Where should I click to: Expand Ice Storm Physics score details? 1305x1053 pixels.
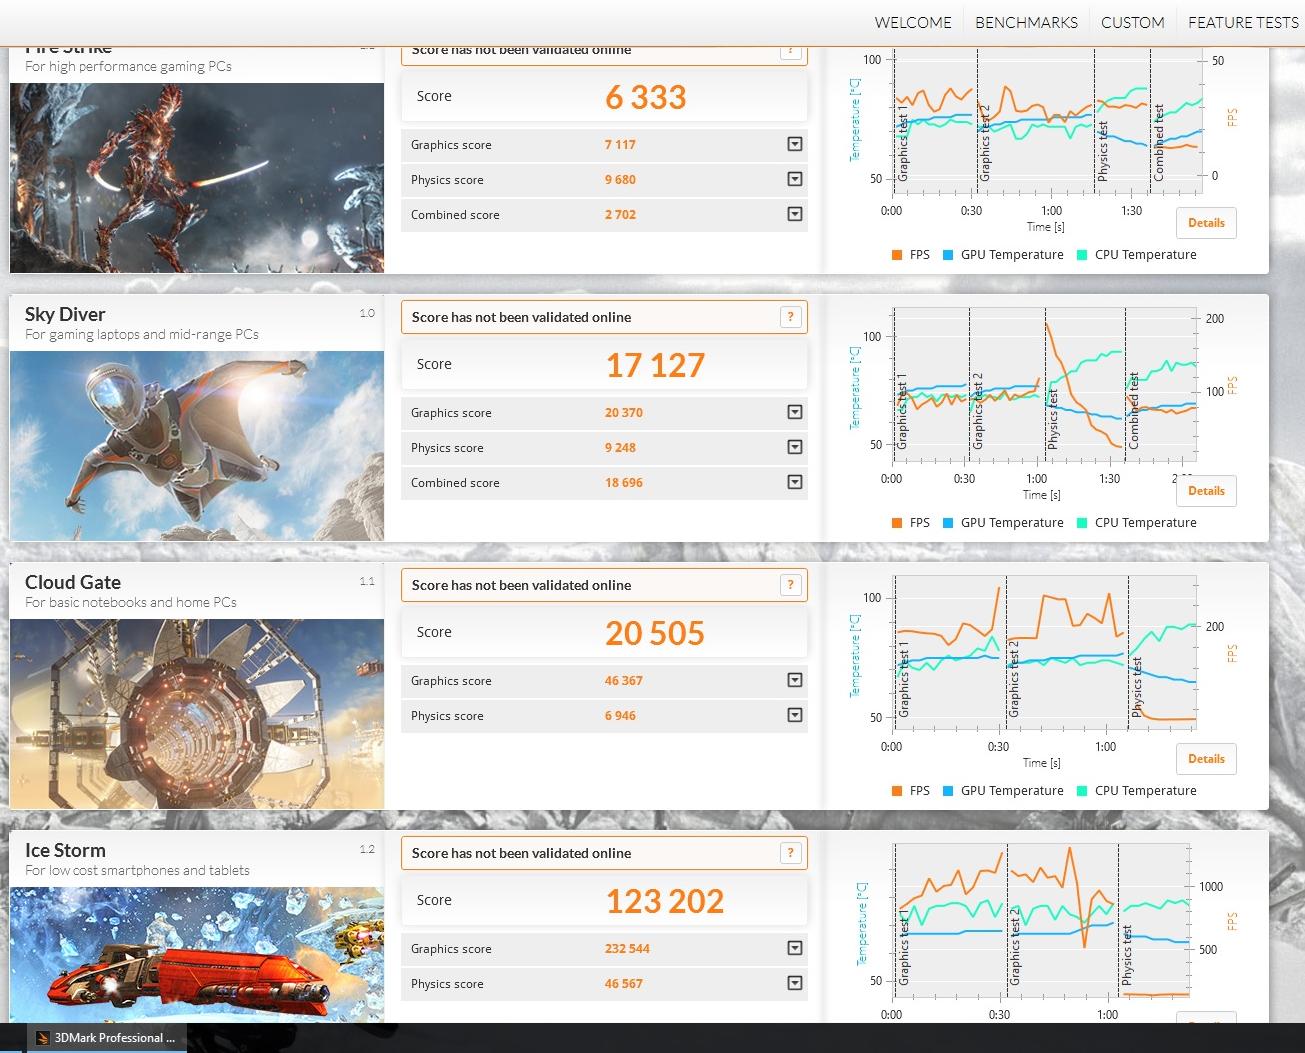pyautogui.click(x=795, y=983)
